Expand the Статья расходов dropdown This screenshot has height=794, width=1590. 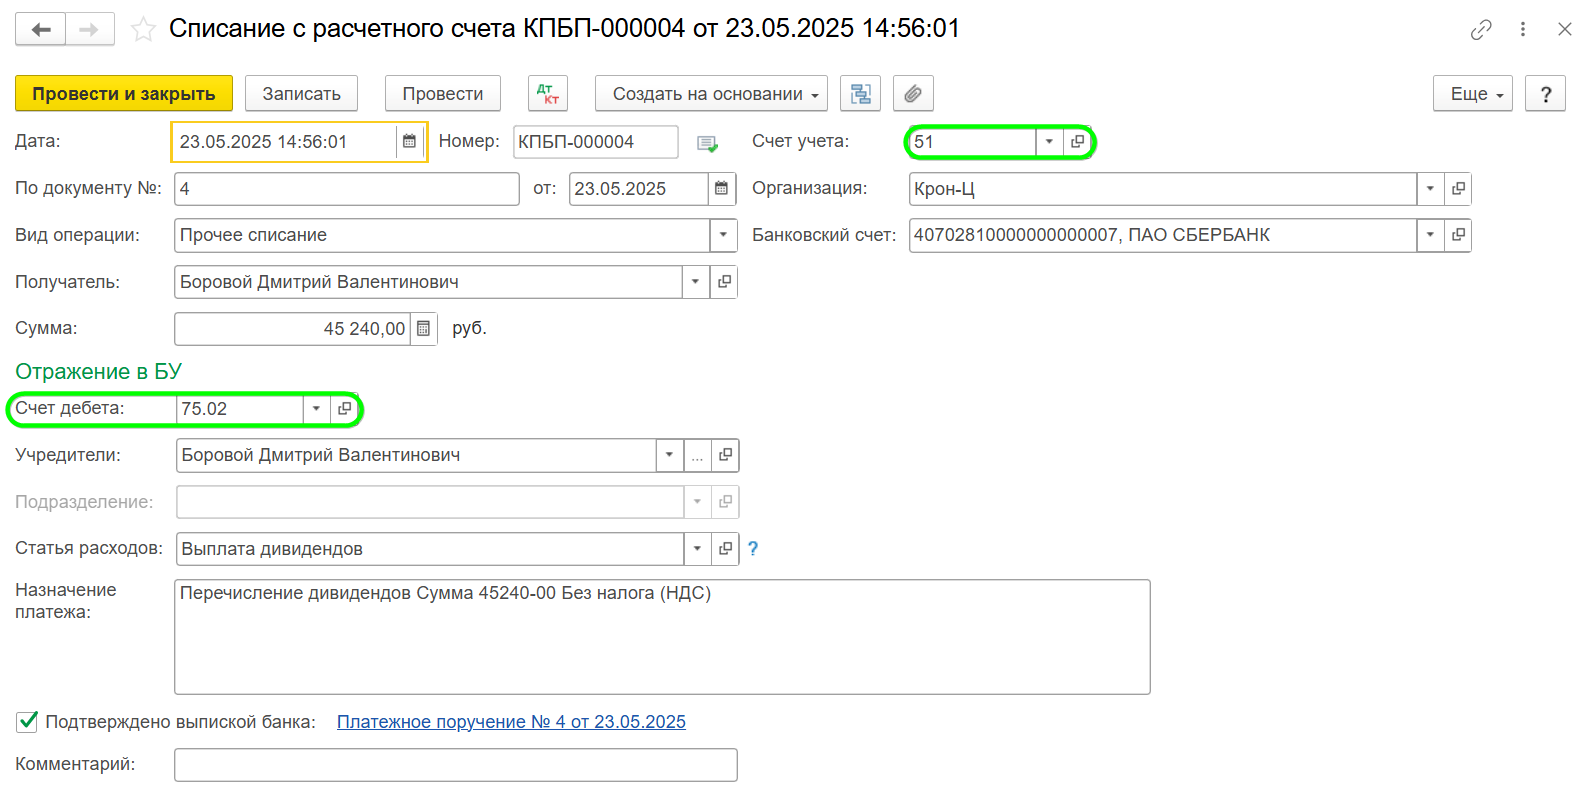[x=697, y=549]
